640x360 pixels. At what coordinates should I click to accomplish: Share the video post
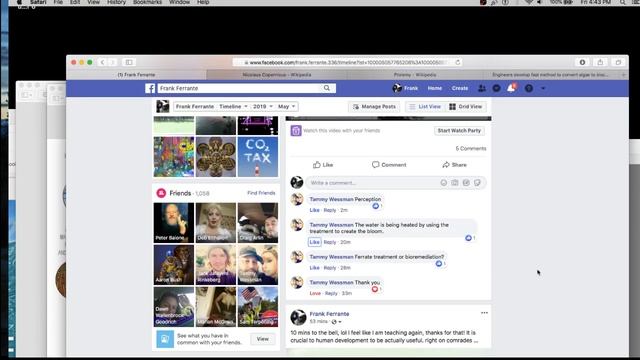(454, 165)
